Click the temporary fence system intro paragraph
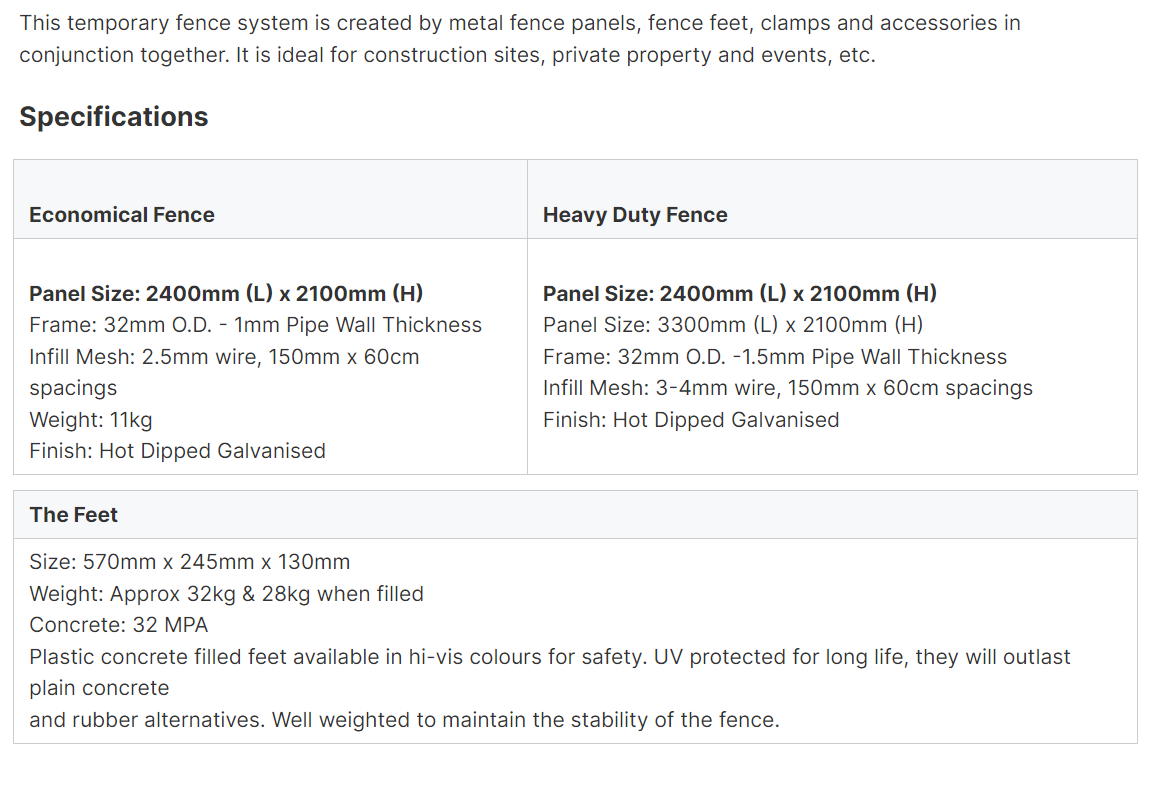This screenshot has height=789, width=1161. (x=520, y=38)
